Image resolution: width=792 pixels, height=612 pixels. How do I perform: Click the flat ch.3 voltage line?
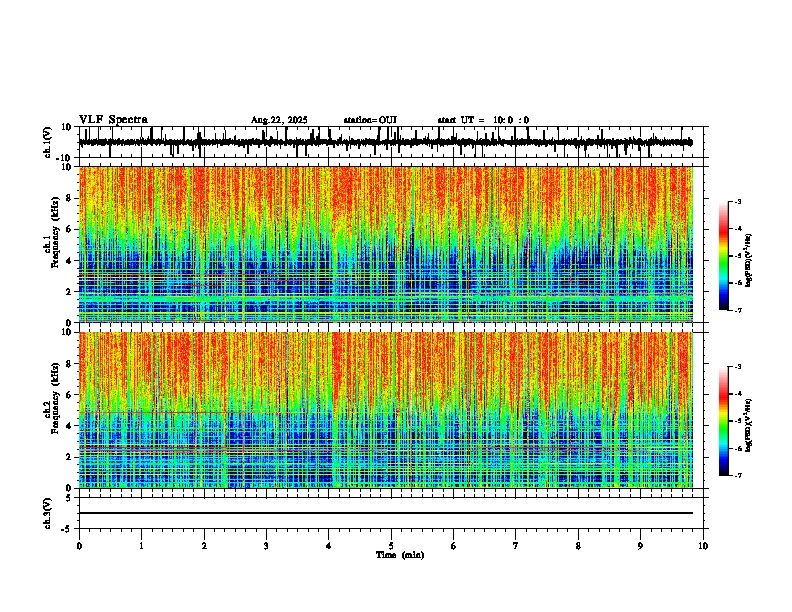(x=385, y=513)
